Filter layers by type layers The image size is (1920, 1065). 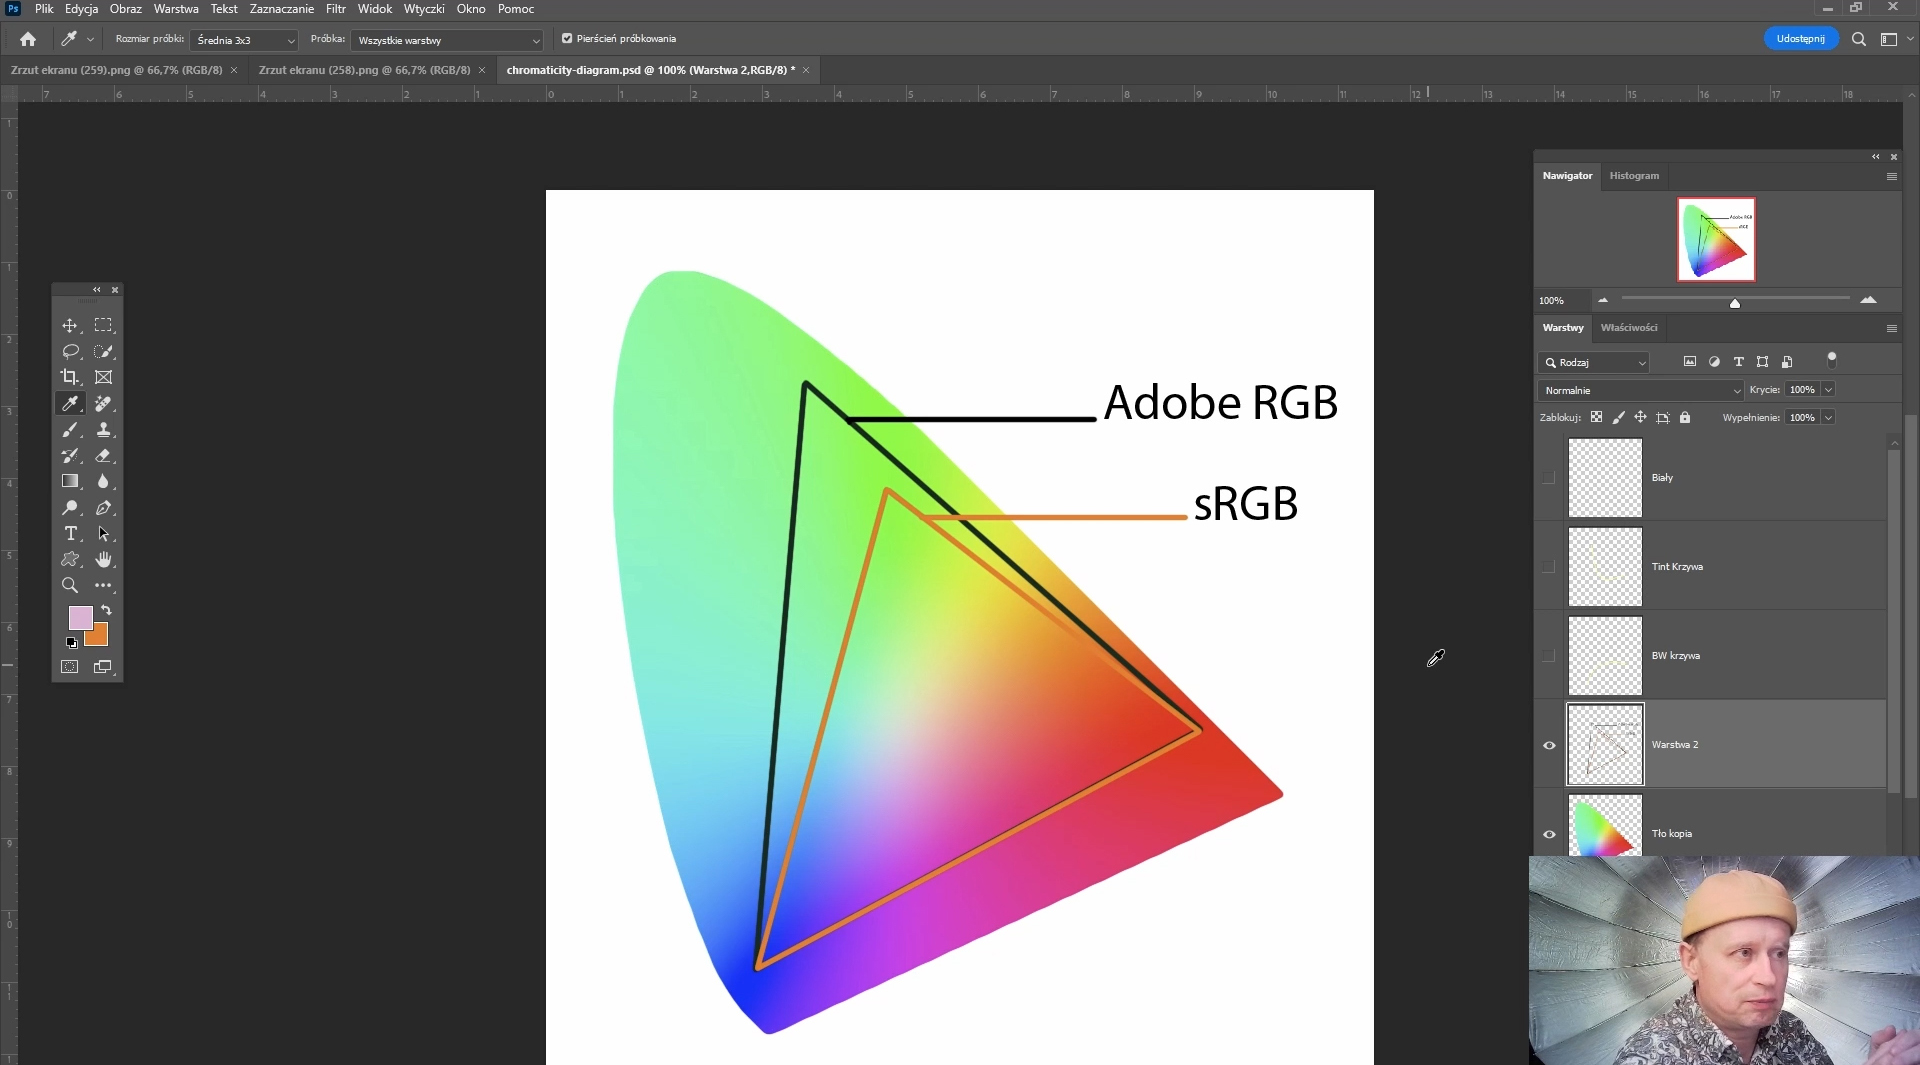pos(1738,362)
